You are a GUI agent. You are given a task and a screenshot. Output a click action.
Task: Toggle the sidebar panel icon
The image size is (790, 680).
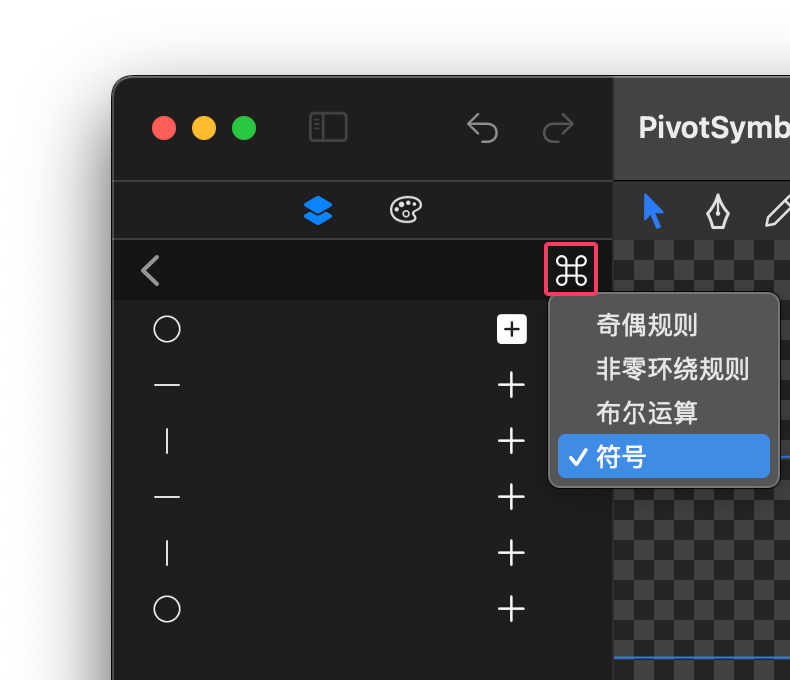click(x=328, y=127)
